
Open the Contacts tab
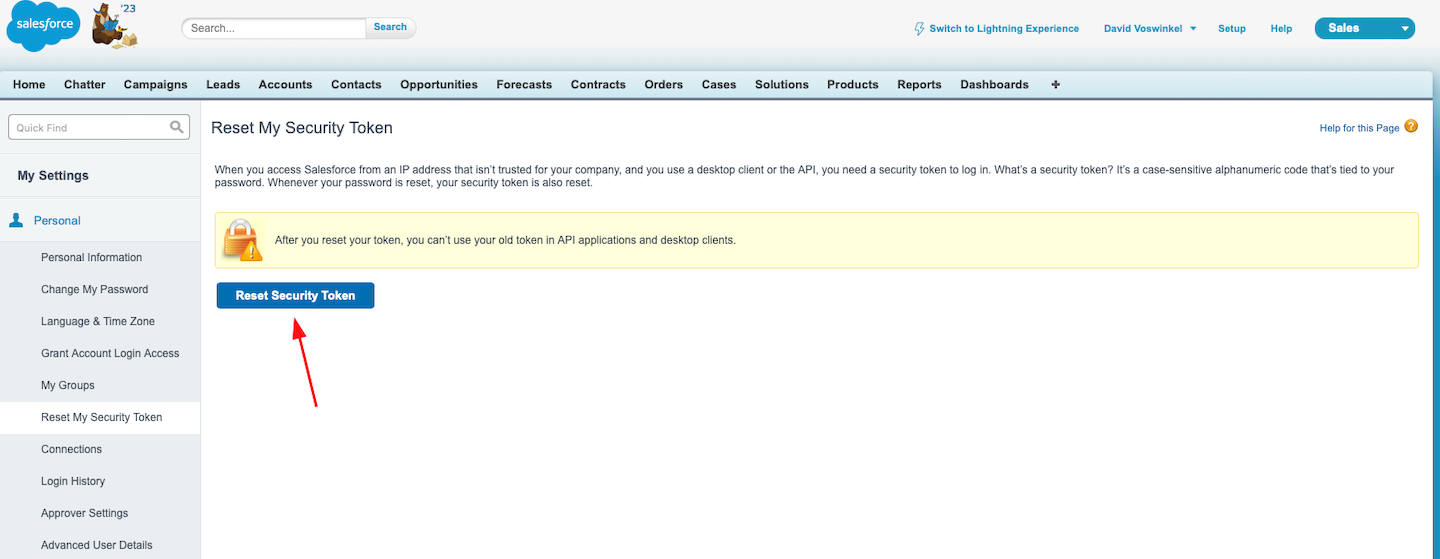click(x=356, y=85)
